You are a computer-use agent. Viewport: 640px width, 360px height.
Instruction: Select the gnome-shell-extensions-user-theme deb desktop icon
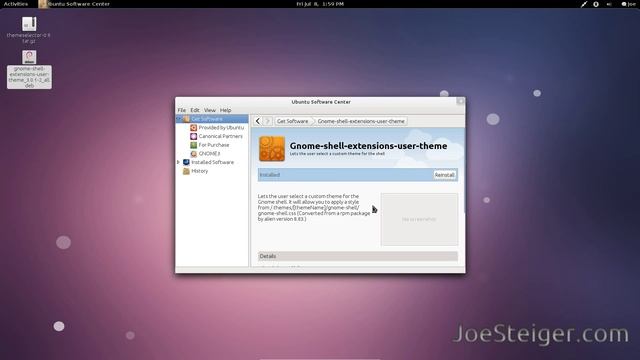(29, 57)
